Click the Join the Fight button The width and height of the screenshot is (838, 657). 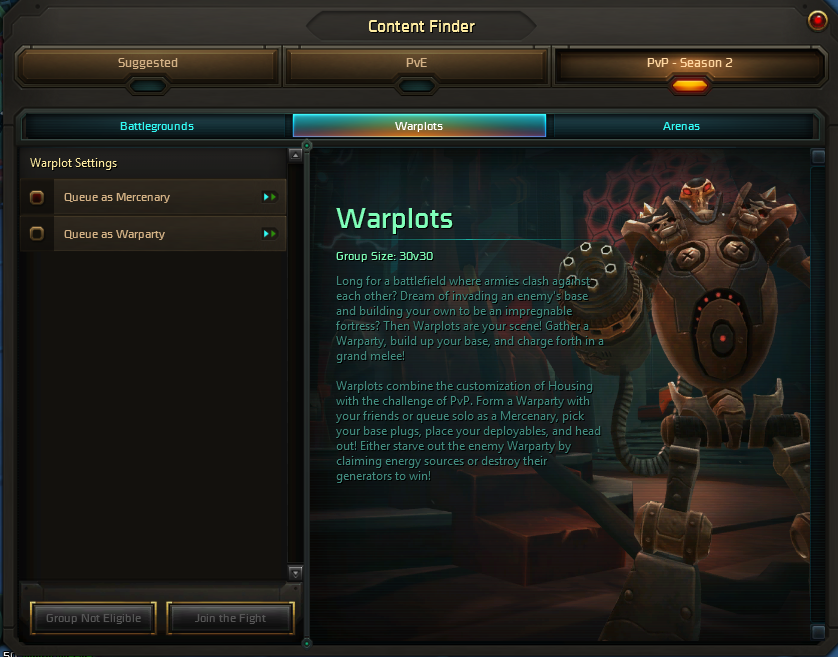click(x=230, y=618)
